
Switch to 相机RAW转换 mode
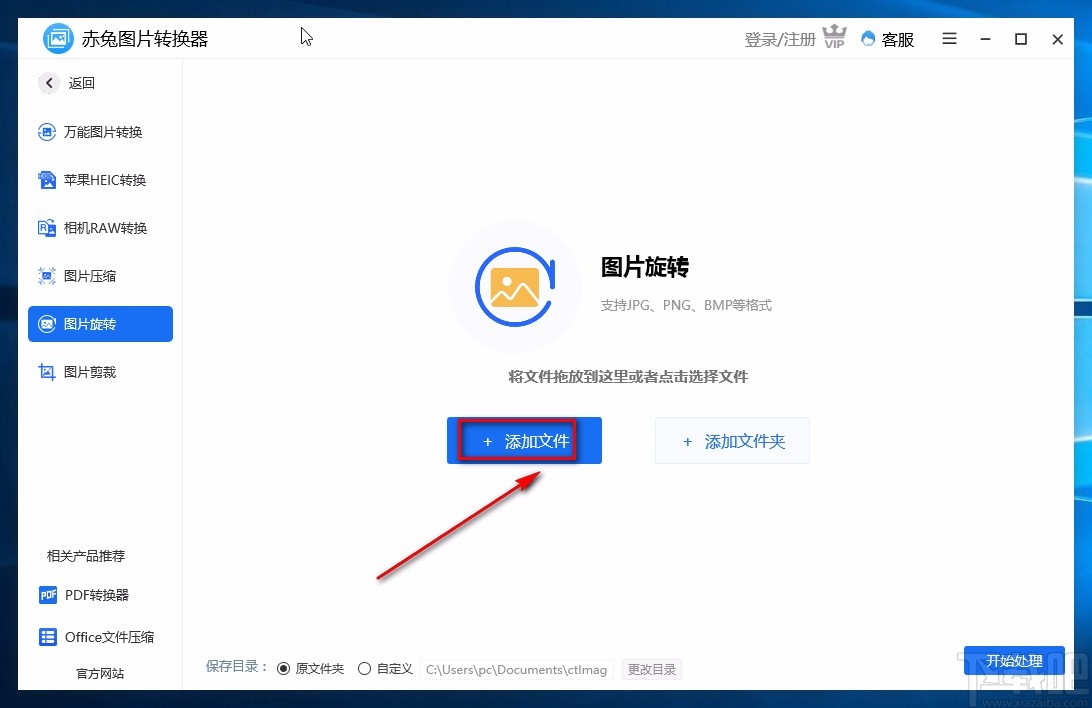tap(100, 228)
